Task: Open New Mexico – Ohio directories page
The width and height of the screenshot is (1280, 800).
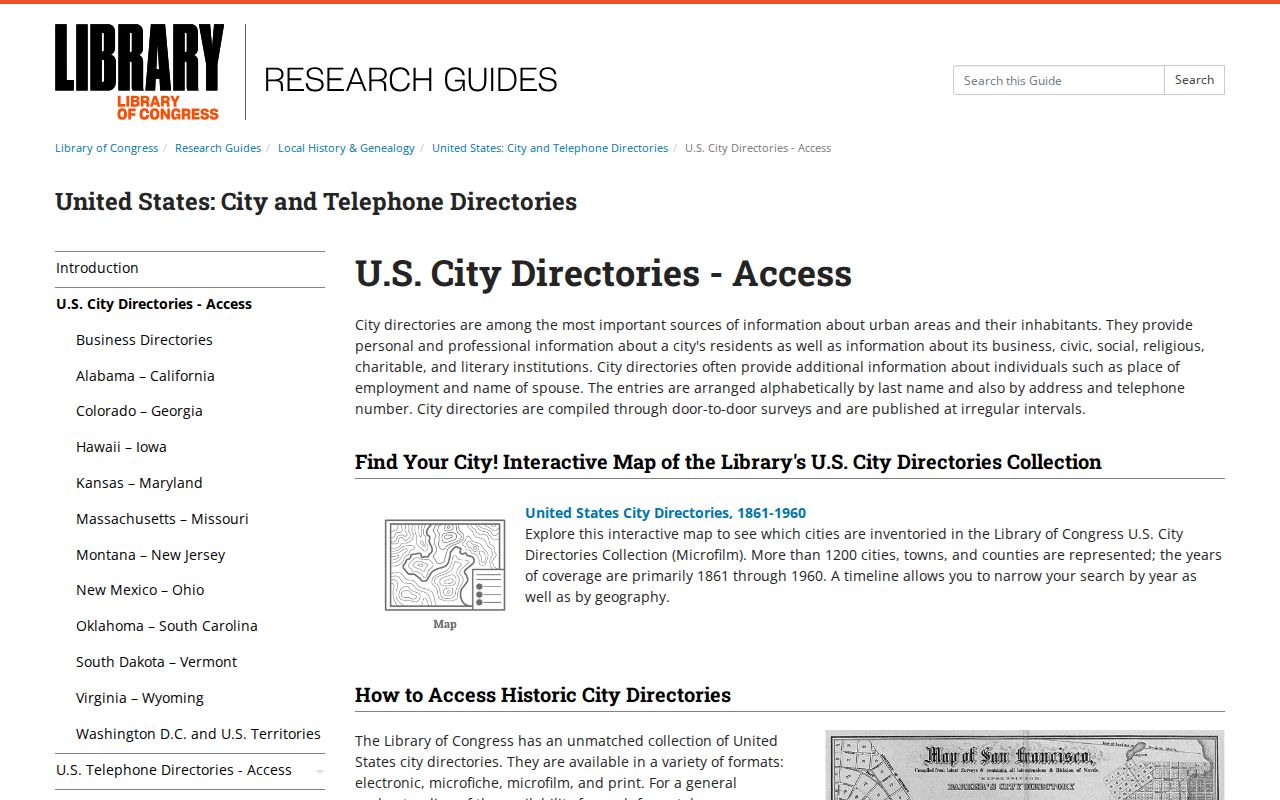Action: 140,590
